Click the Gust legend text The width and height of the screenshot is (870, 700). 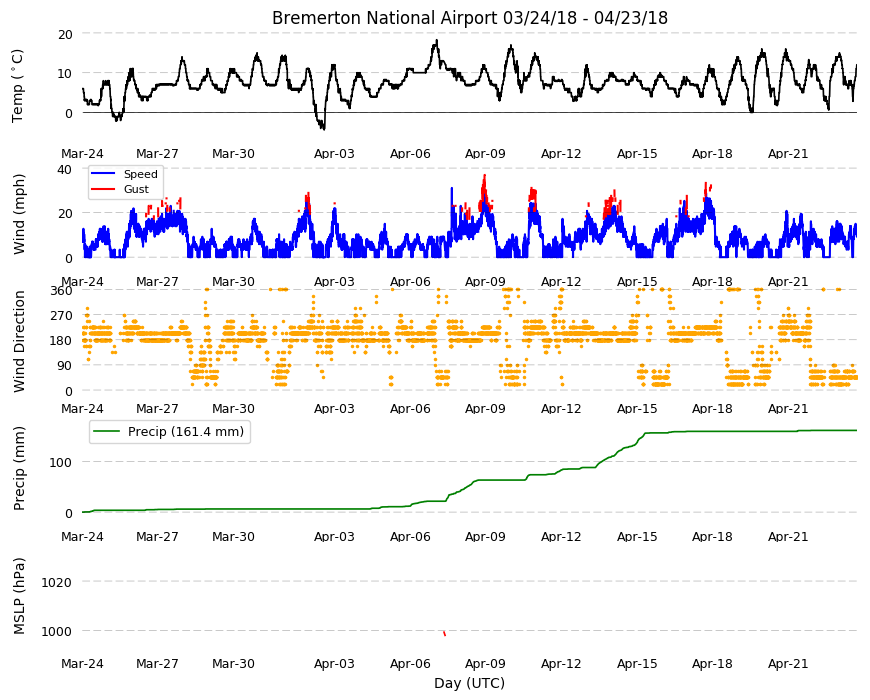(x=136, y=190)
